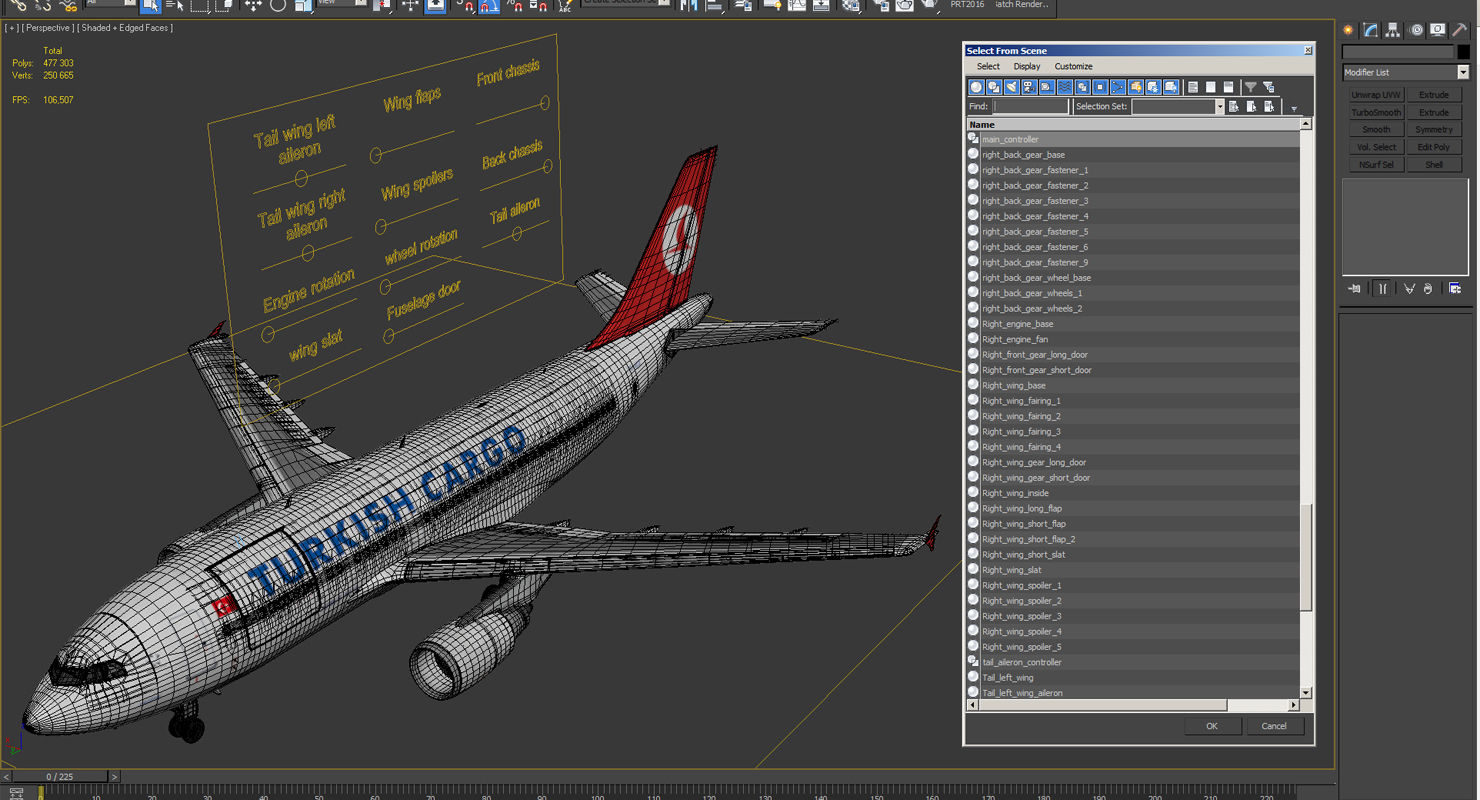Image resolution: width=1480 pixels, height=800 pixels.
Task: Toggle Display Space Warps filter button
Action: (1065, 87)
